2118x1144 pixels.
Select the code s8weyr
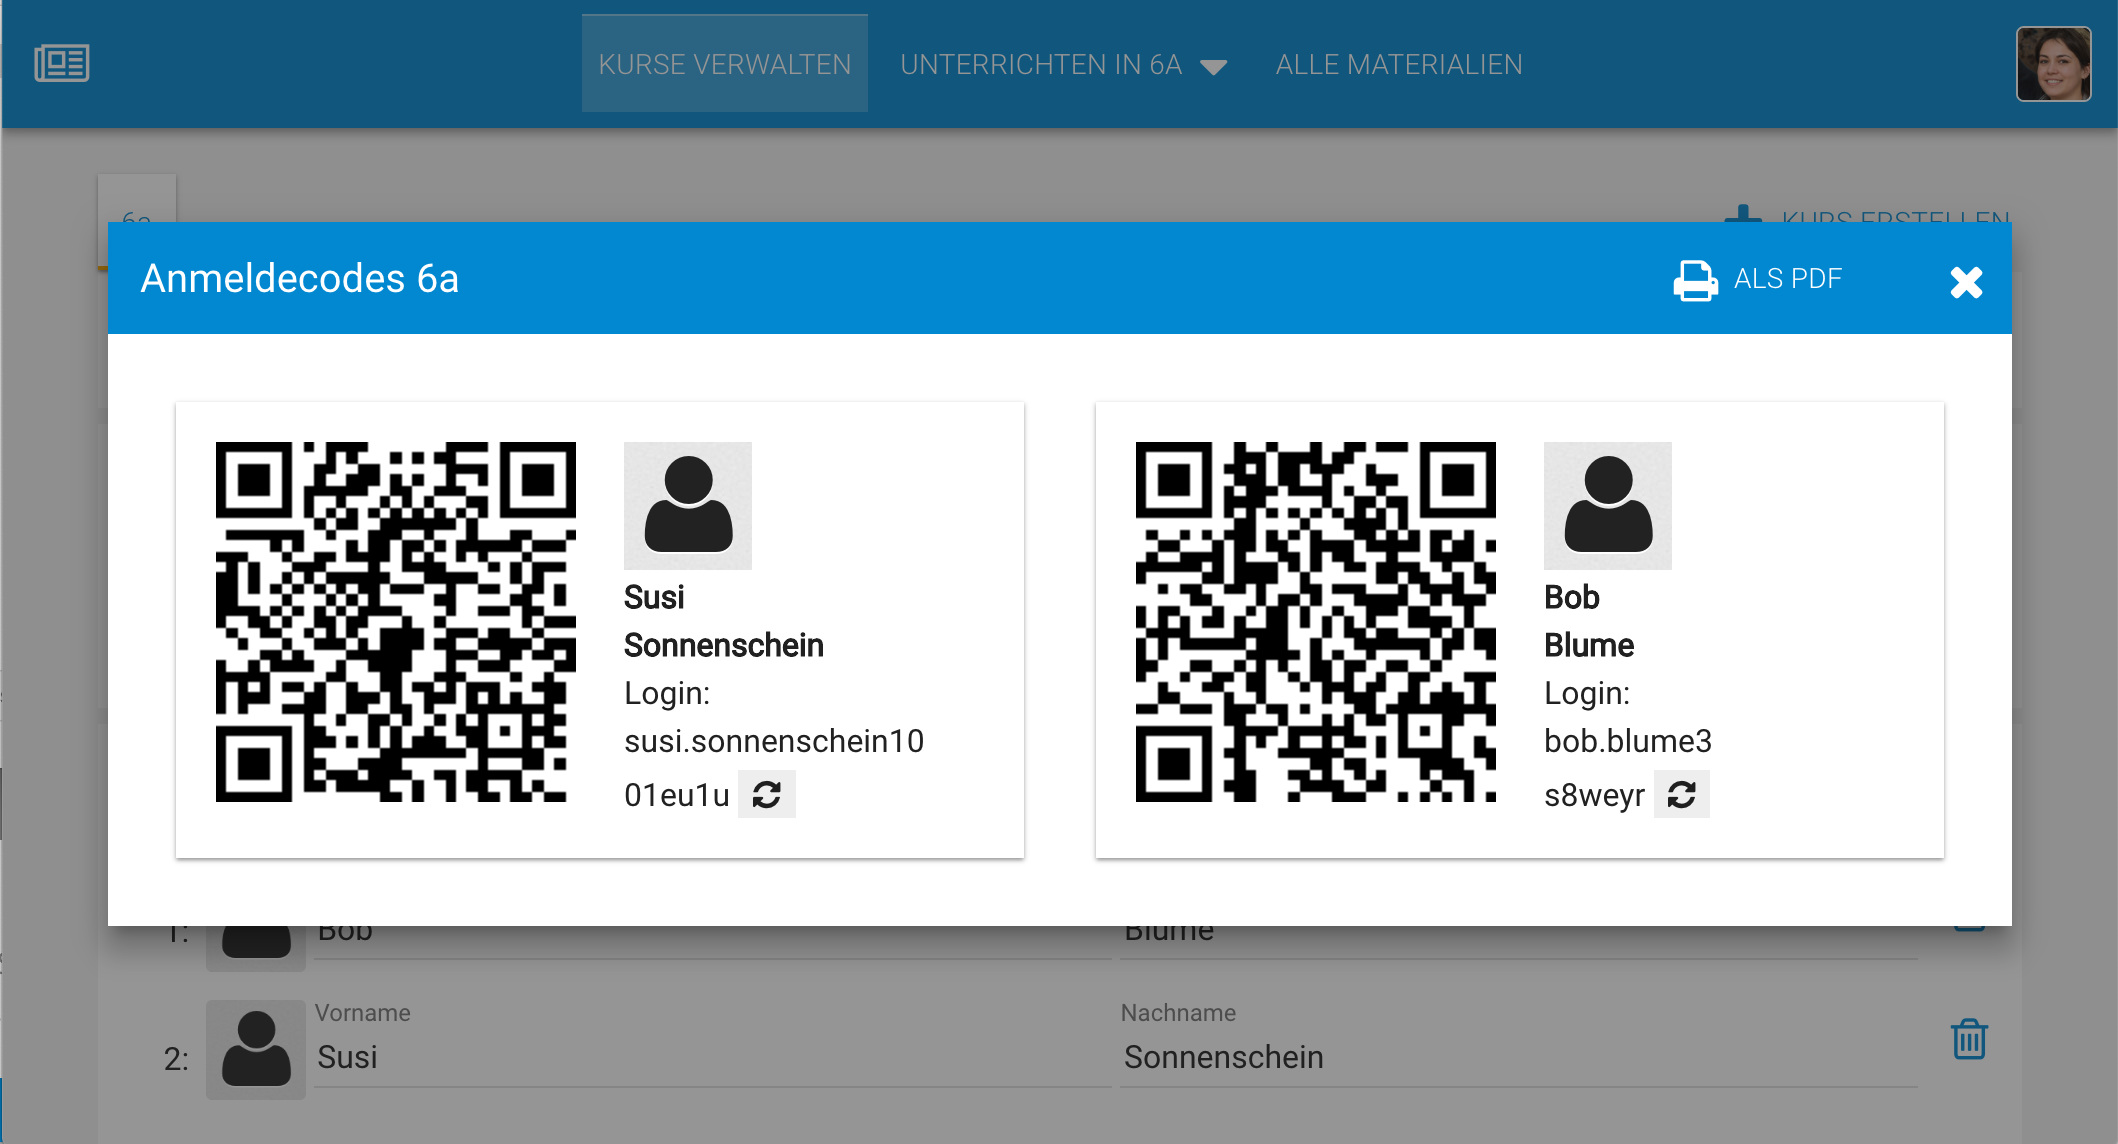(1594, 796)
